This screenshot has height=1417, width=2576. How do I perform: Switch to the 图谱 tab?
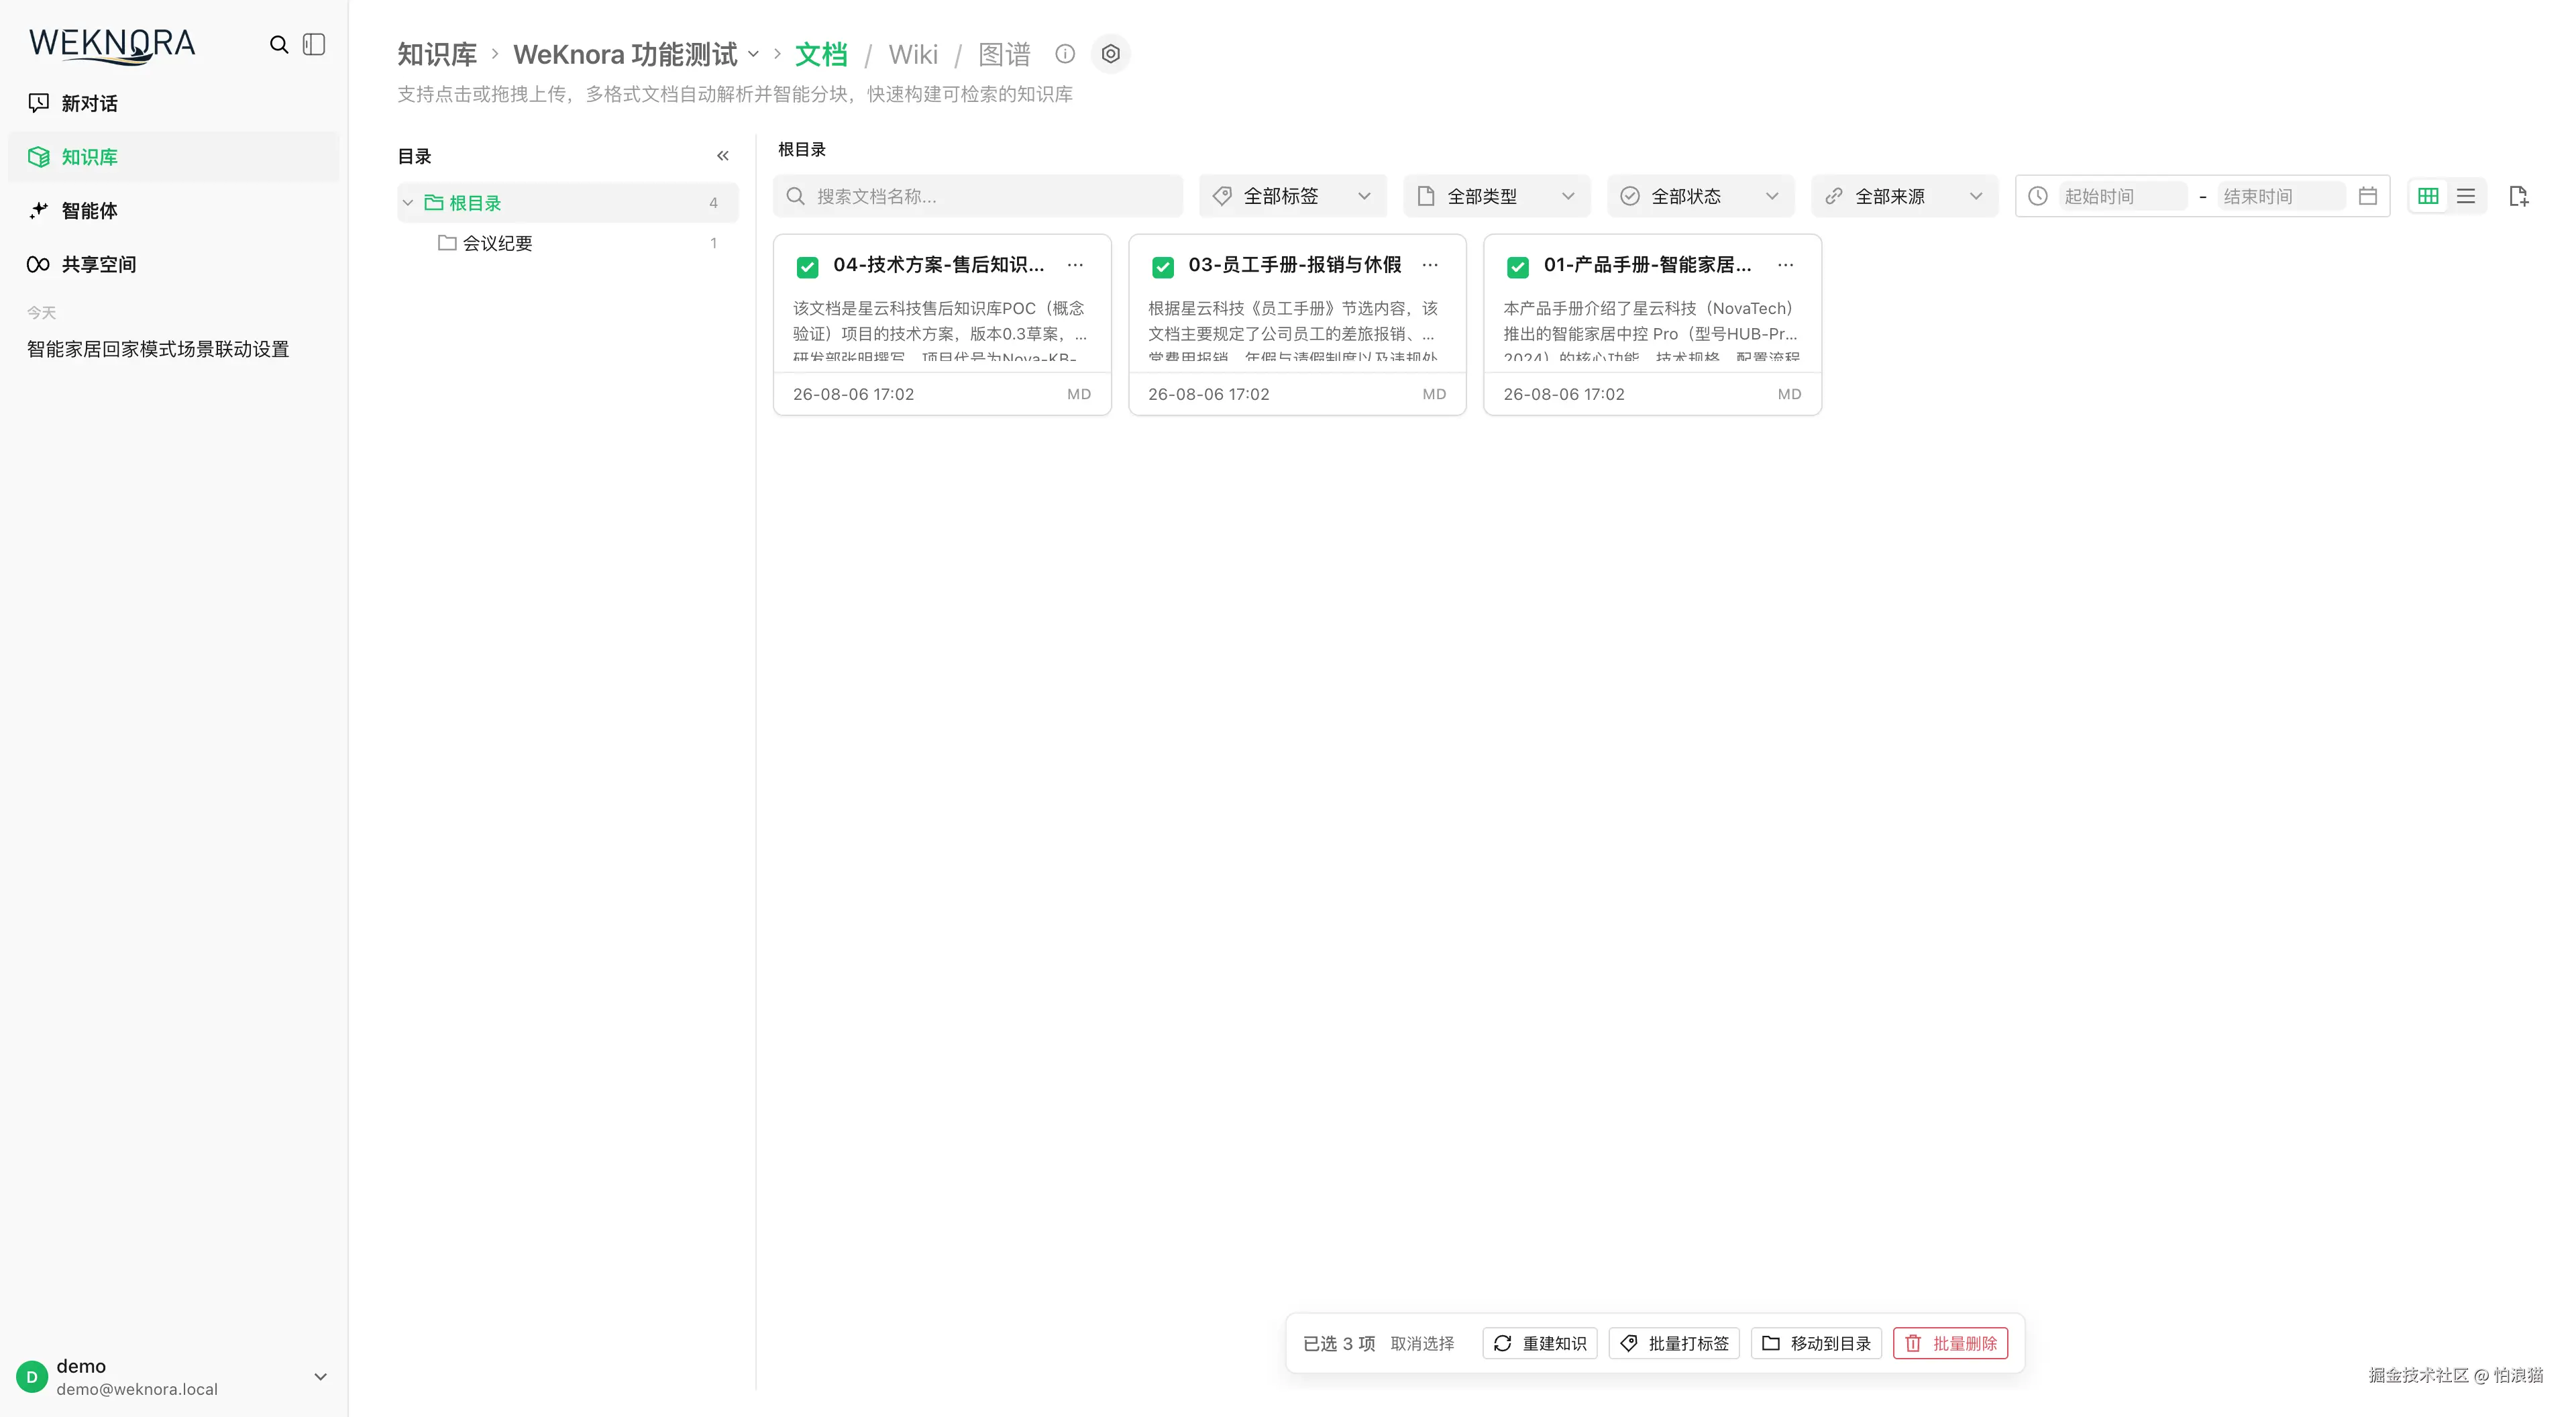click(1004, 54)
